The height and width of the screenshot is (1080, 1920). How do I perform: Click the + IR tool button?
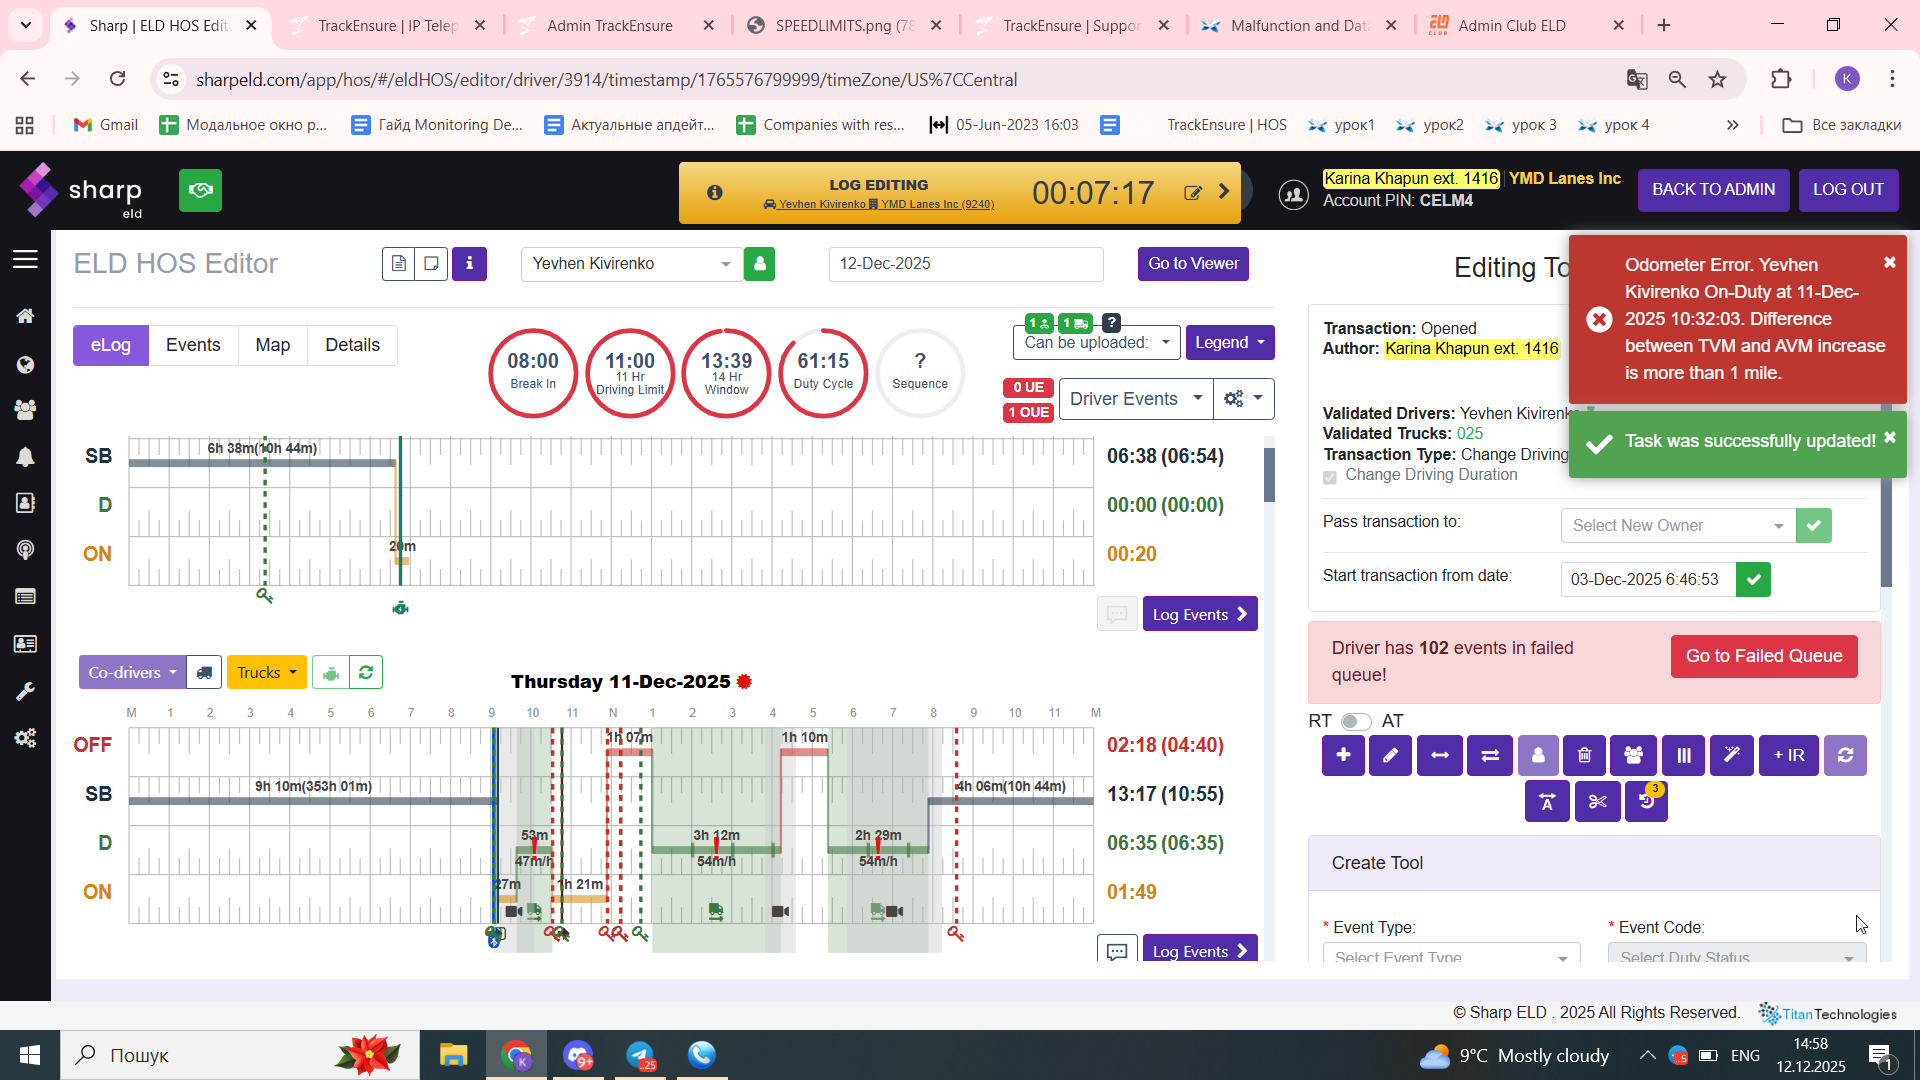click(x=1788, y=756)
